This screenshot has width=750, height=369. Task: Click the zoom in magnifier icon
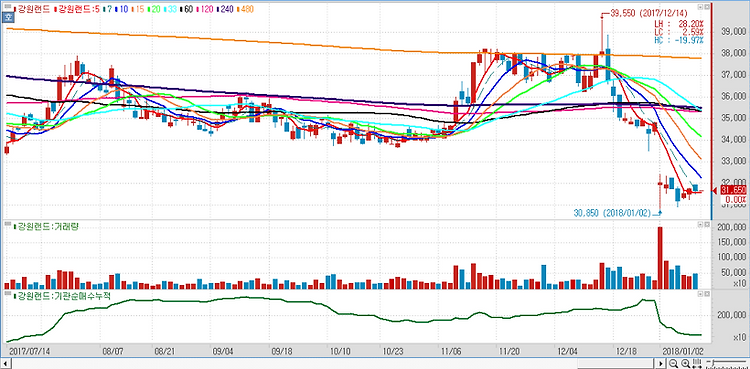[x=685, y=363]
